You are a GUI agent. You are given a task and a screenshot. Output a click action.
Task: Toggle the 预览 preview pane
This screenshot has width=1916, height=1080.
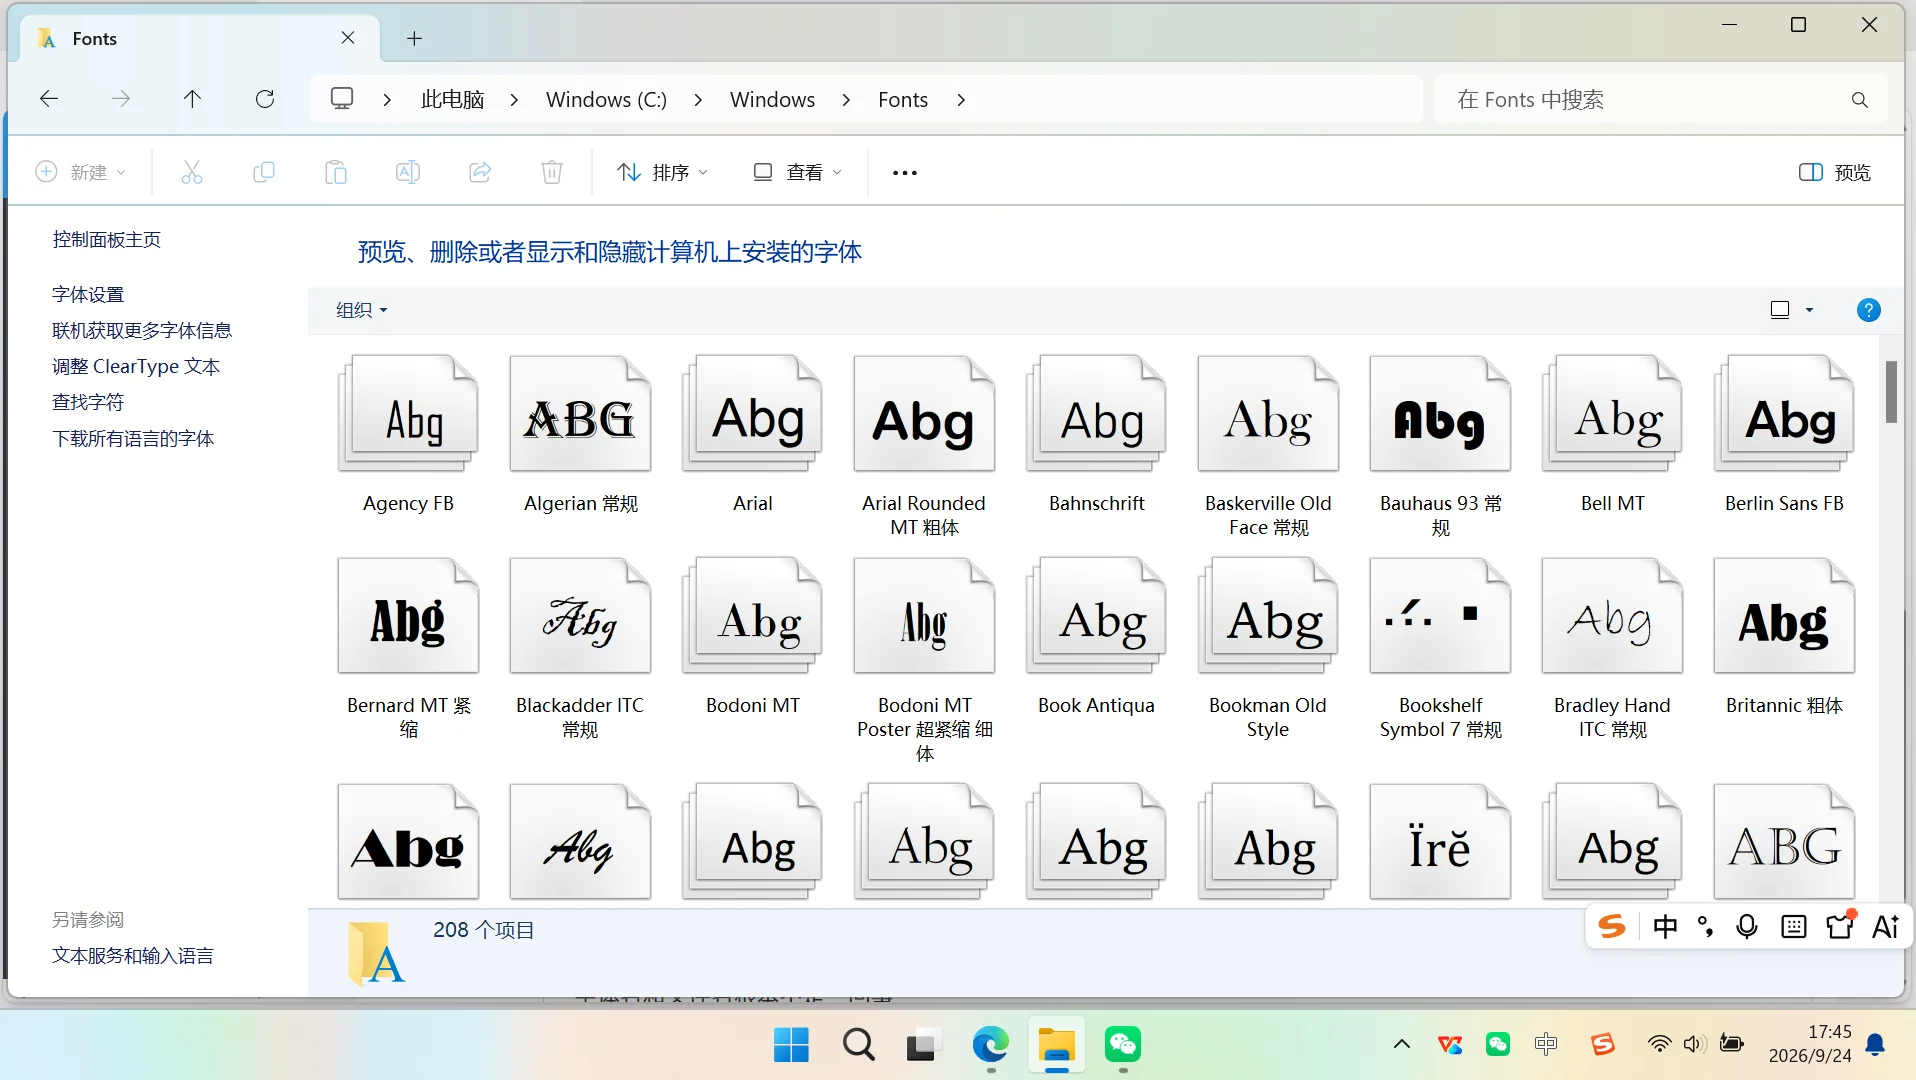point(1835,173)
